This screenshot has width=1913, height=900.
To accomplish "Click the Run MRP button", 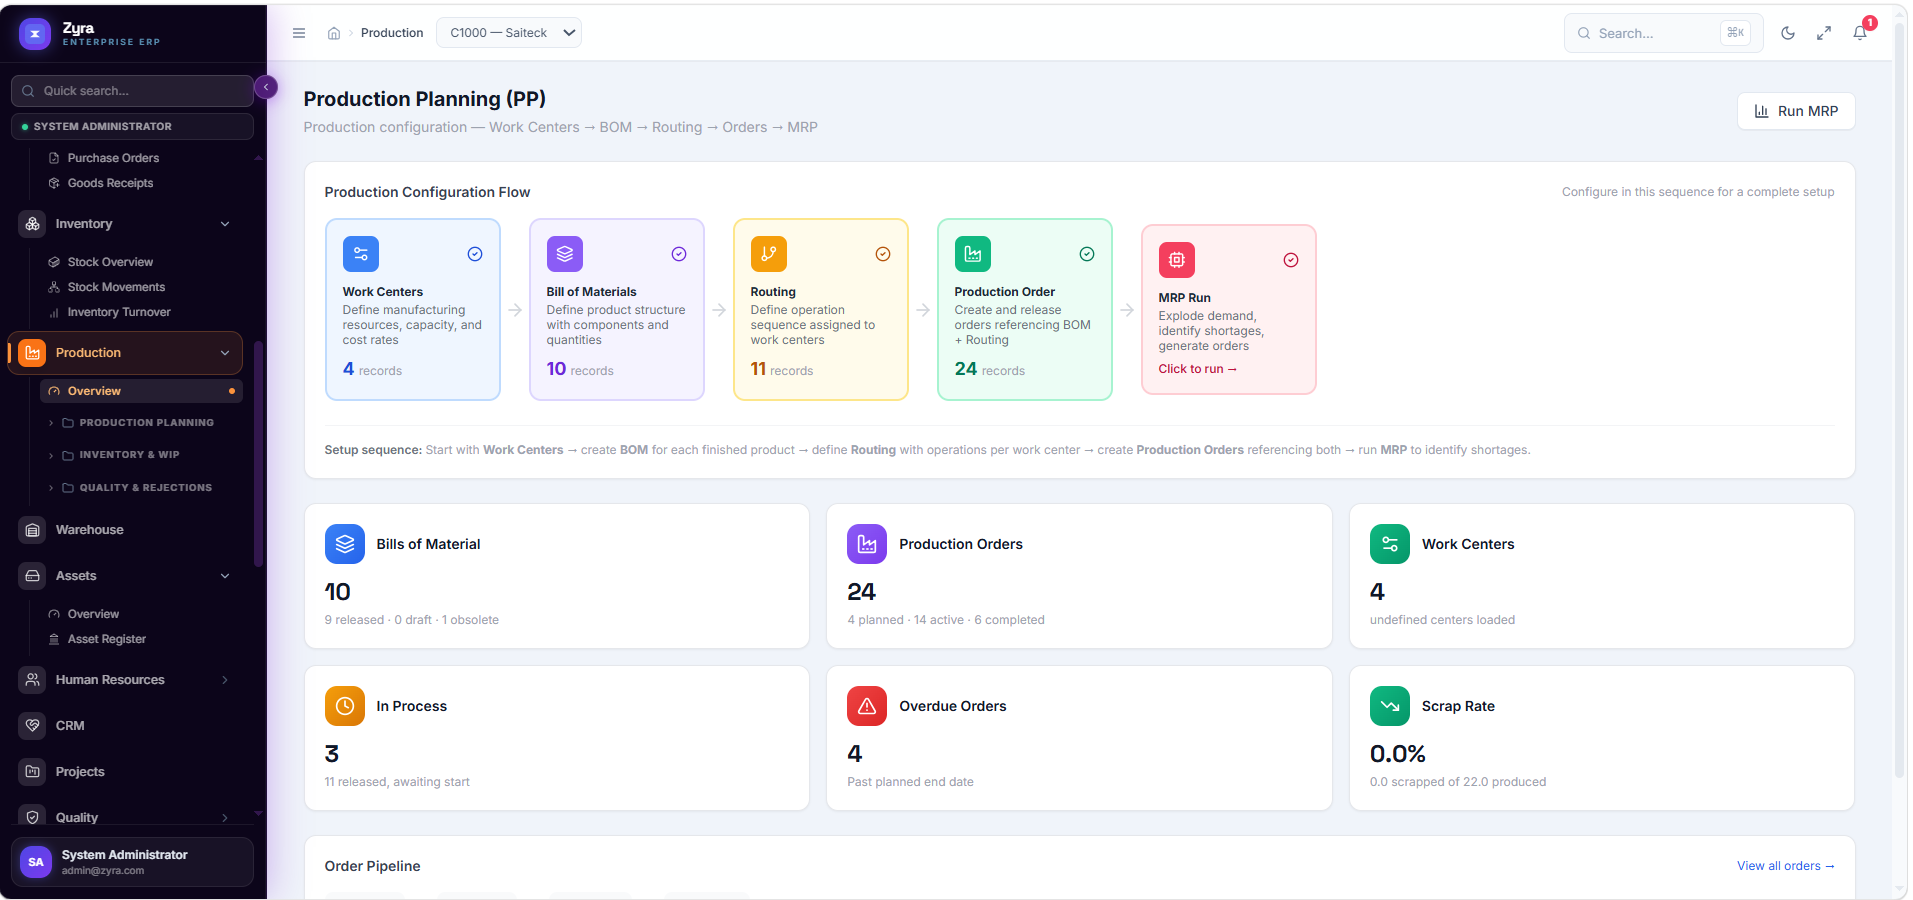I will tap(1796, 111).
